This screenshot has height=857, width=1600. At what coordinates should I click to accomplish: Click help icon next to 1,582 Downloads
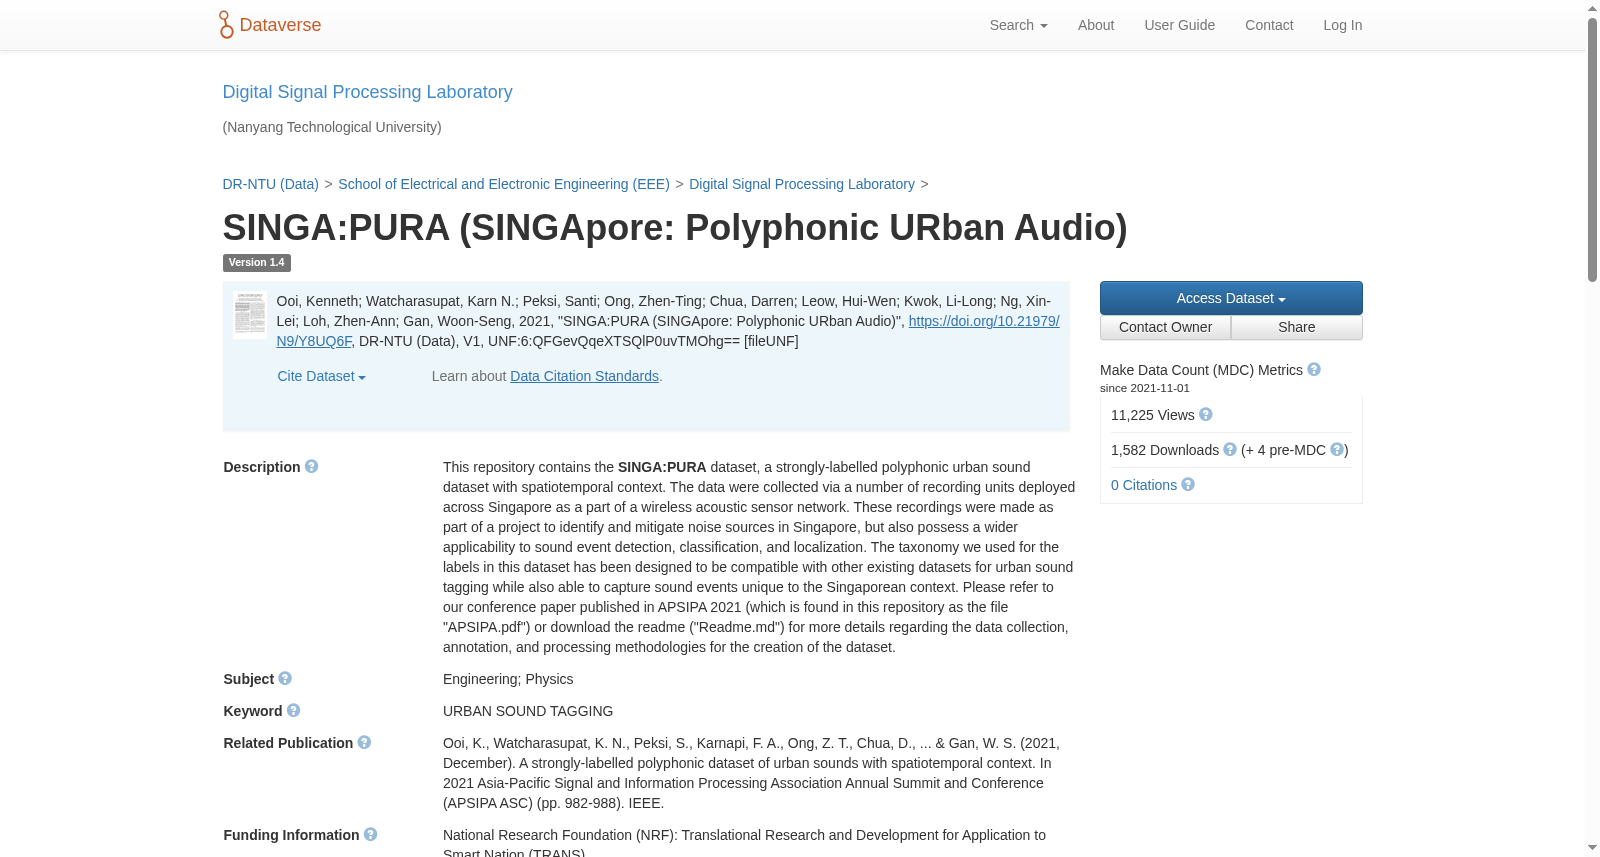pos(1230,450)
